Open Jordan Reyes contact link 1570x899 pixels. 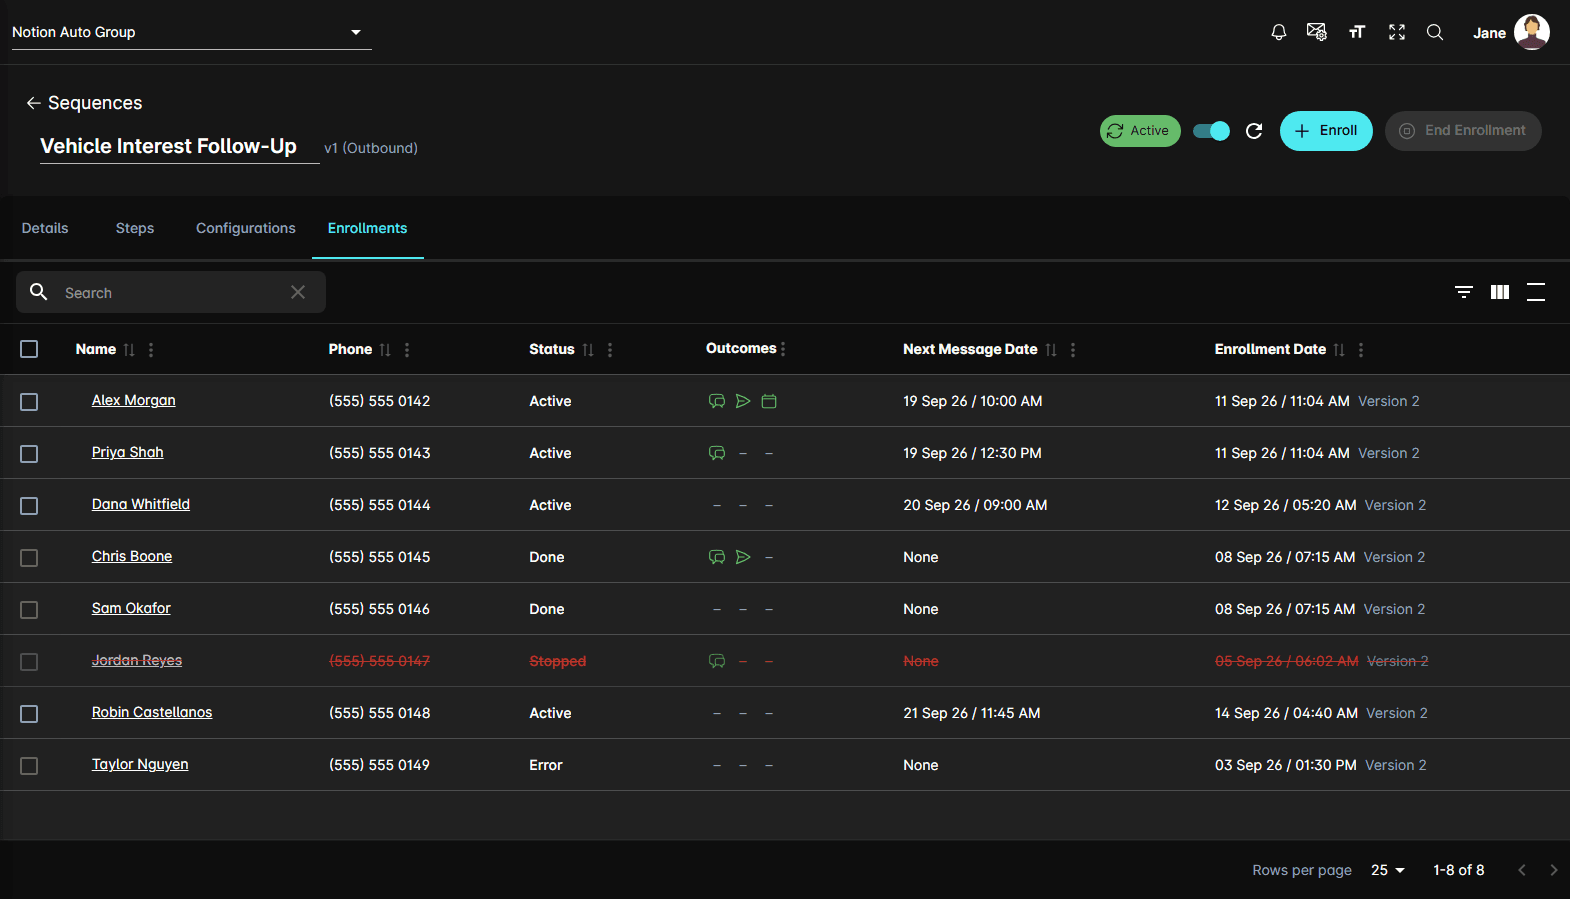click(x=137, y=660)
